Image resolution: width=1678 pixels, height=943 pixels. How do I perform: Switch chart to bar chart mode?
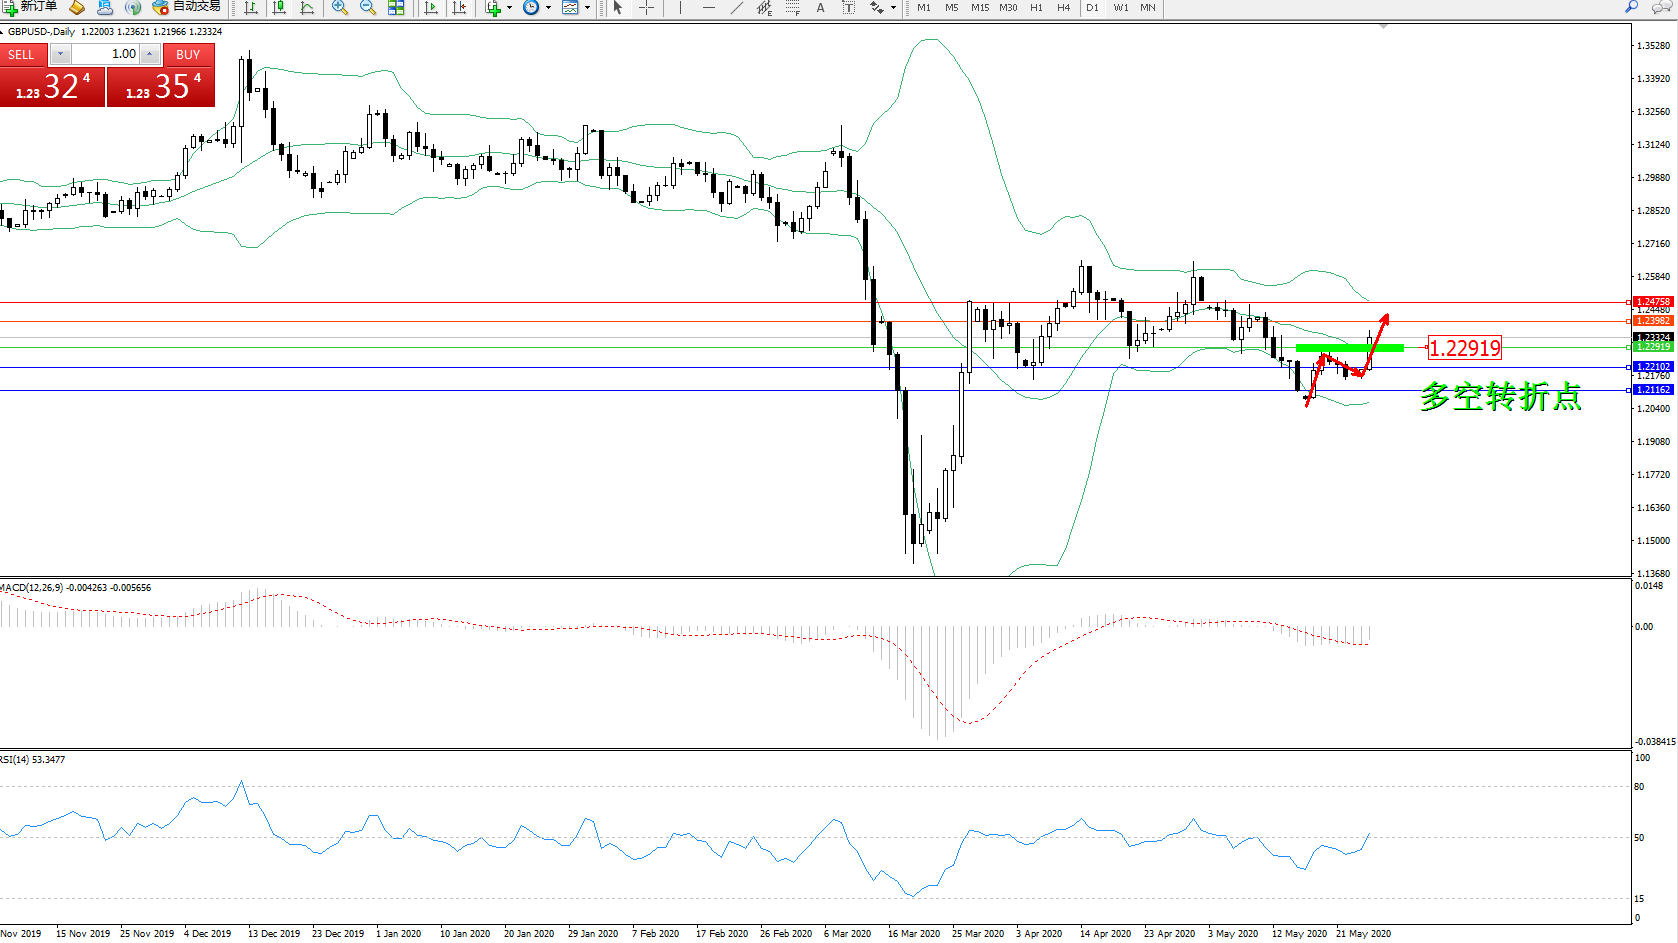[x=251, y=8]
